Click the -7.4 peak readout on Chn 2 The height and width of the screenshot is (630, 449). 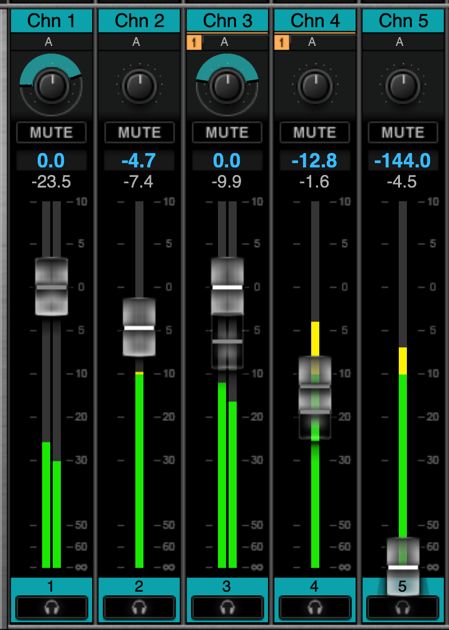[138, 182]
